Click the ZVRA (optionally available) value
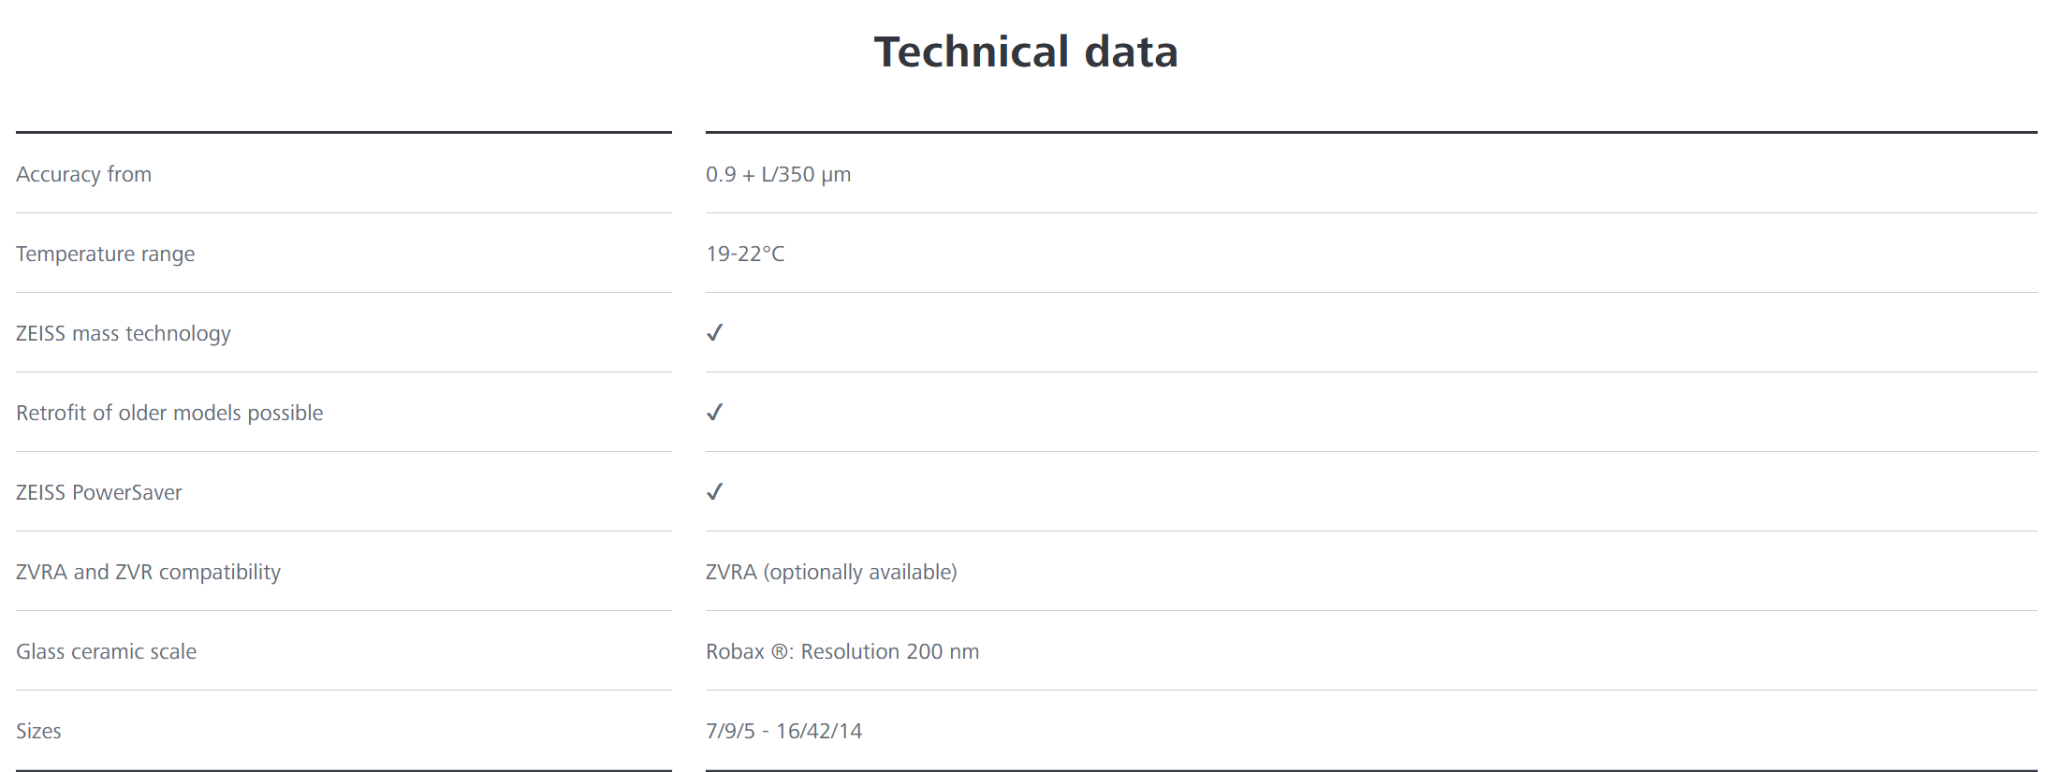The height and width of the screenshot is (772, 2048). (831, 572)
